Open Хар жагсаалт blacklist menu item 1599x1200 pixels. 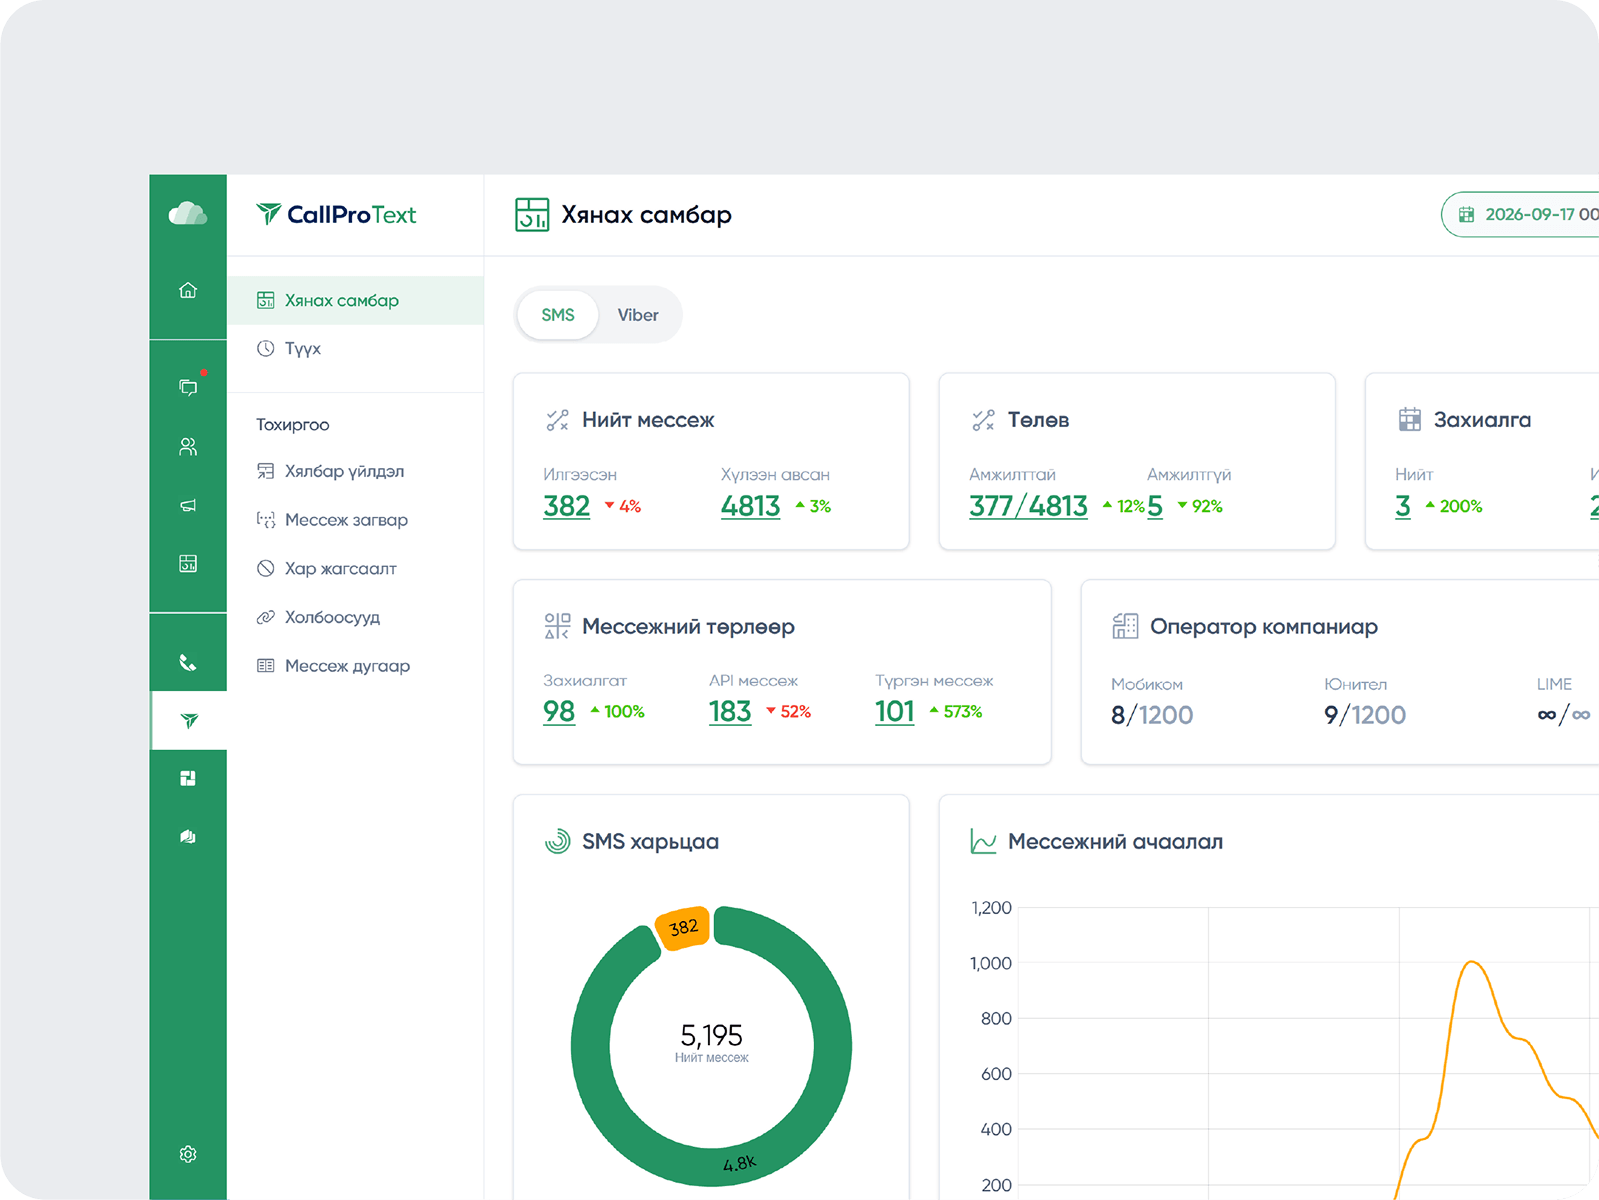[x=356, y=568]
